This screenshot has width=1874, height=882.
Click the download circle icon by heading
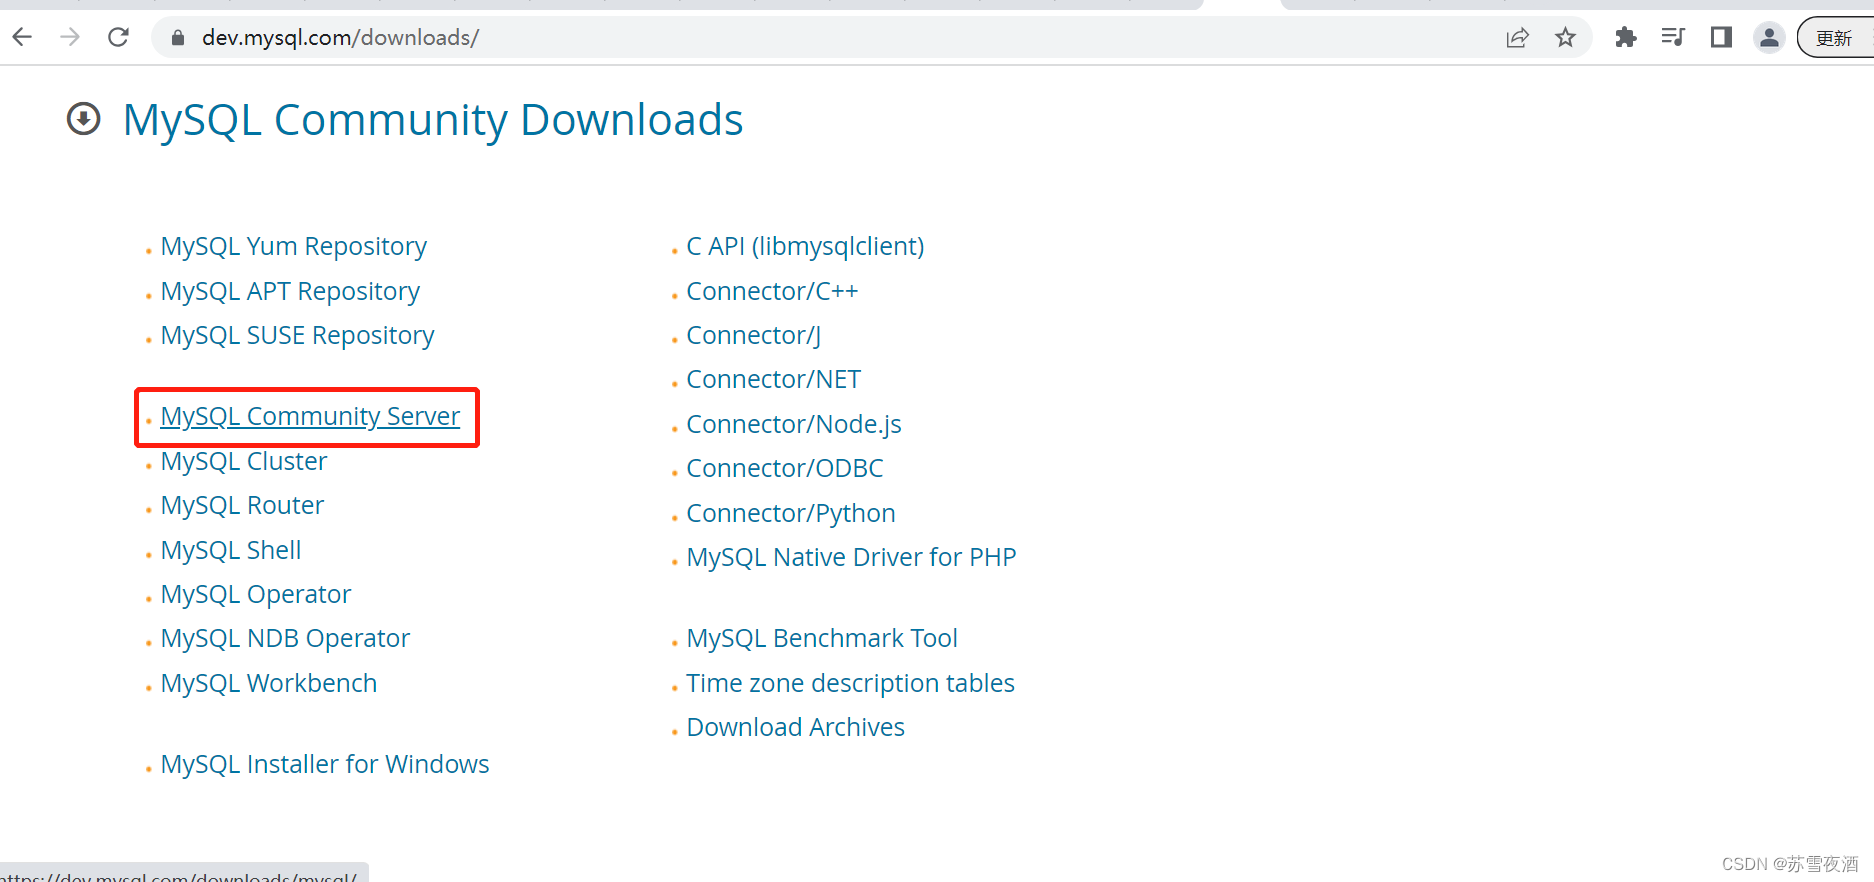point(84,119)
